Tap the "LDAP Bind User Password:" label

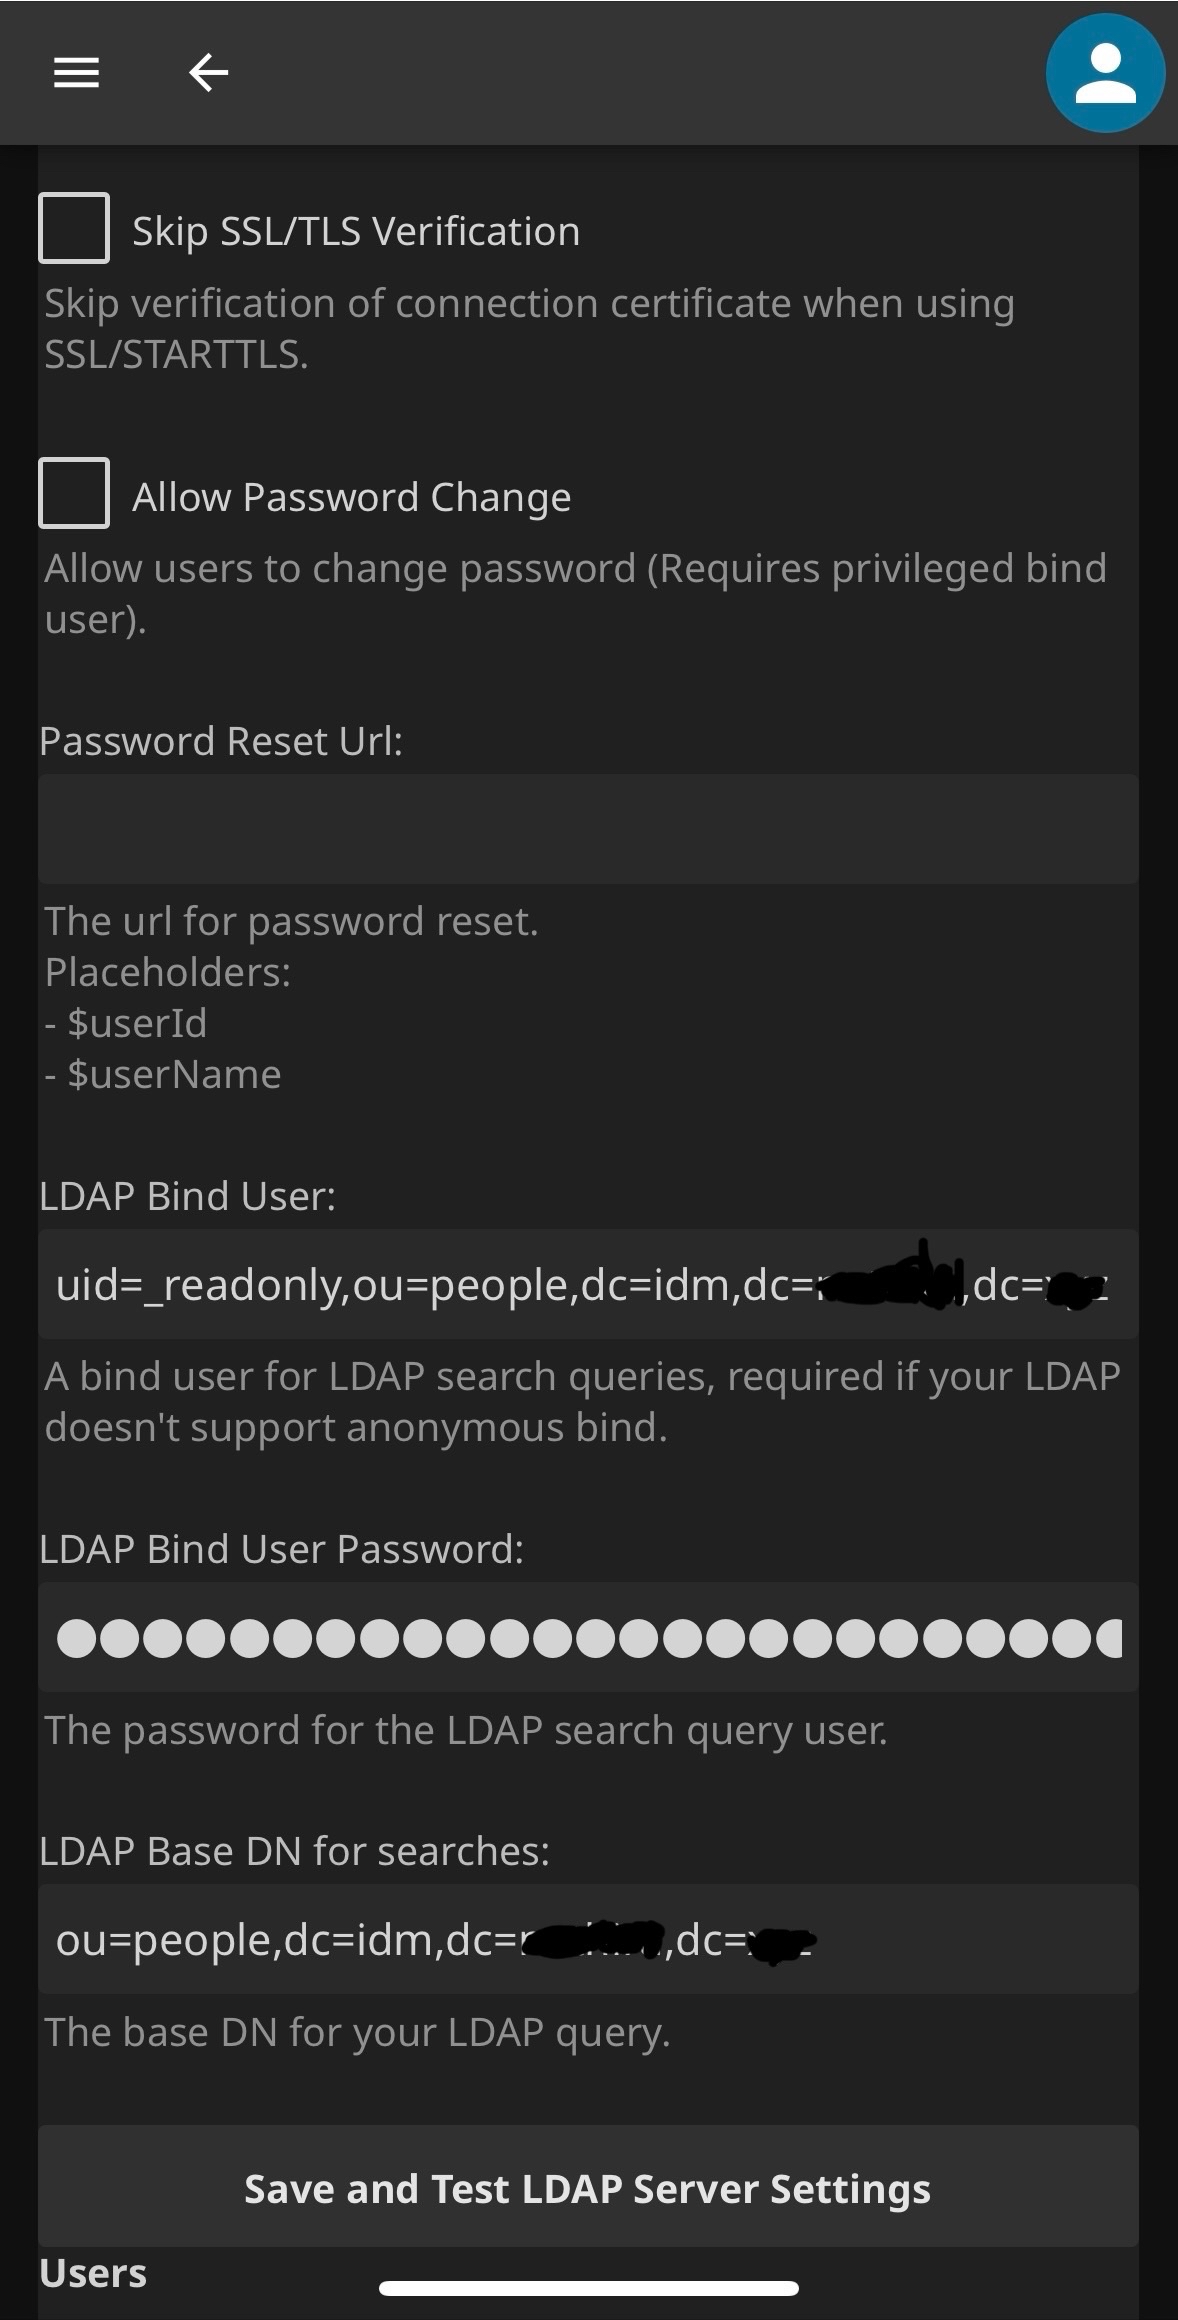282,1549
